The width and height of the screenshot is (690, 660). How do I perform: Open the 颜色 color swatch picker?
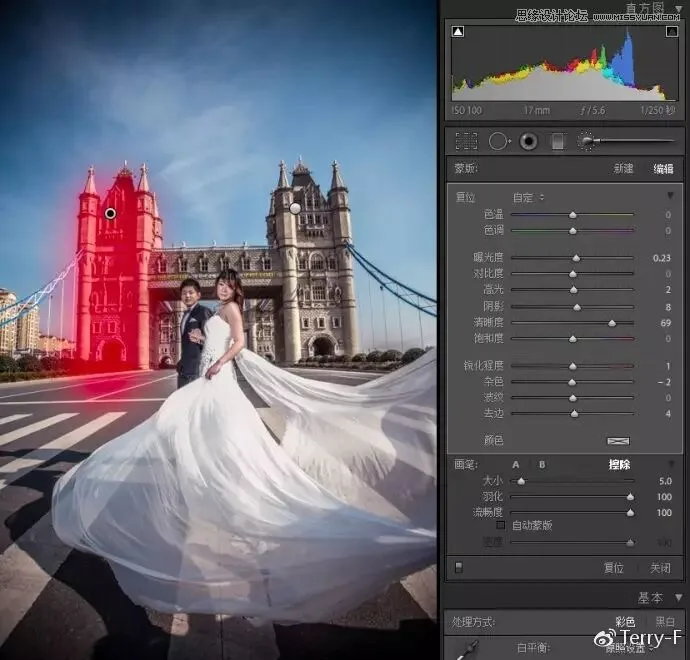point(618,440)
